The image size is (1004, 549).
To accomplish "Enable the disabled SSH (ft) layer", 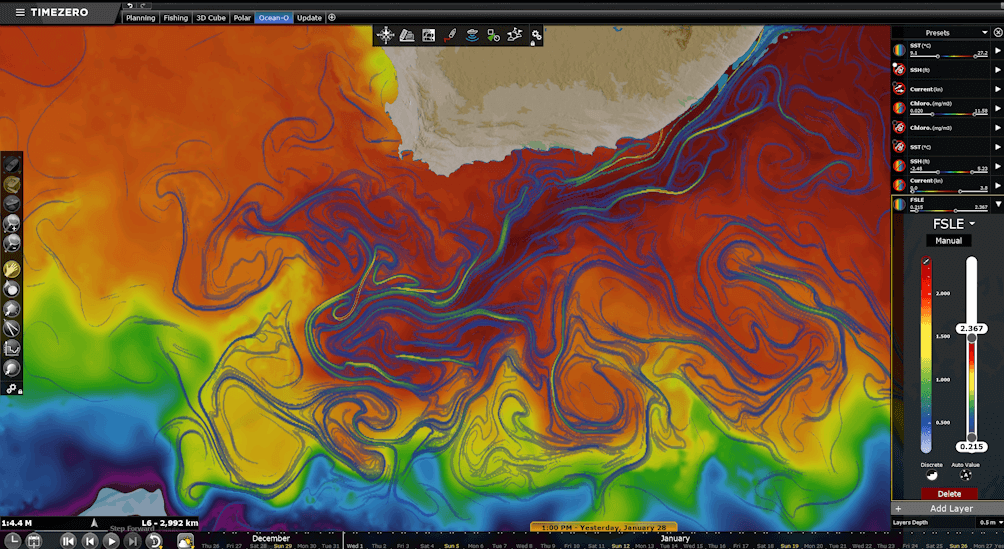I will (x=900, y=69).
